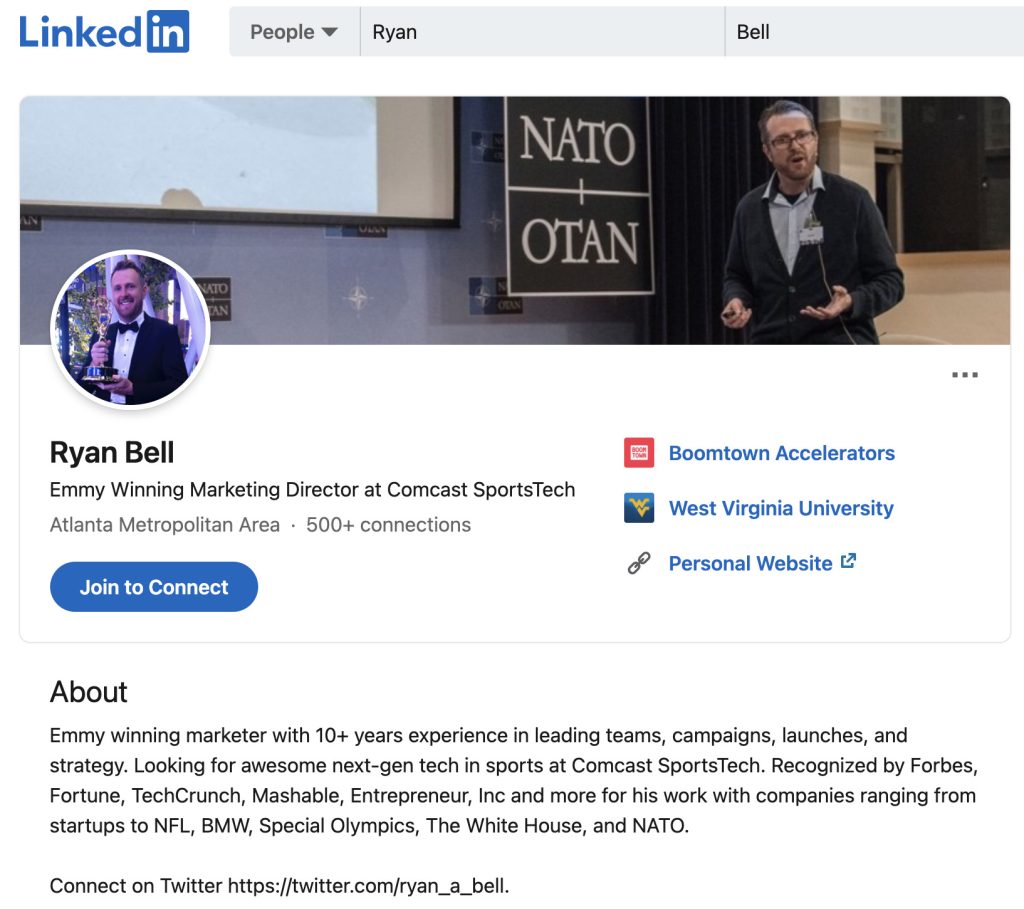The height and width of the screenshot is (909, 1024).
Task: Click the Twitter URL in About text
Action: click(x=368, y=885)
